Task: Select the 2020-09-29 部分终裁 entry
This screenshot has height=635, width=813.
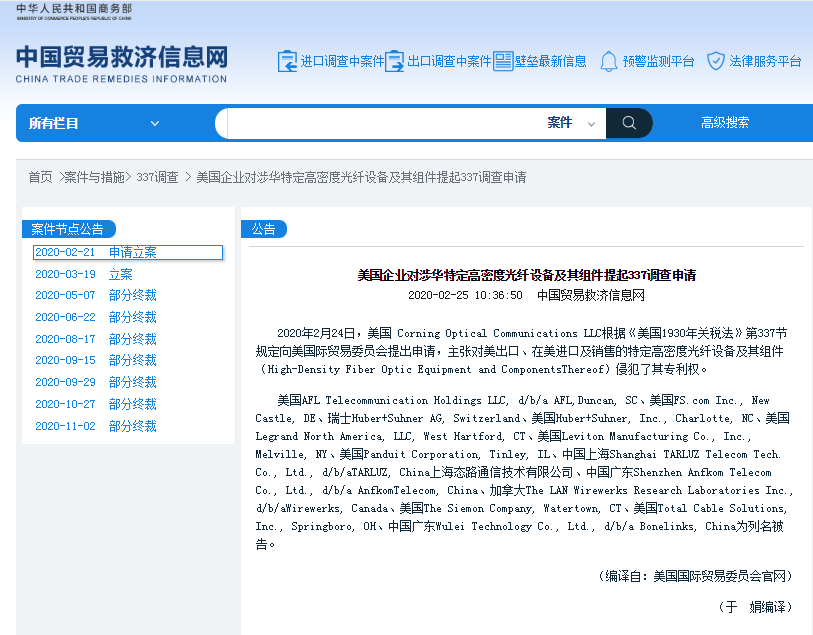Action: click(96, 382)
